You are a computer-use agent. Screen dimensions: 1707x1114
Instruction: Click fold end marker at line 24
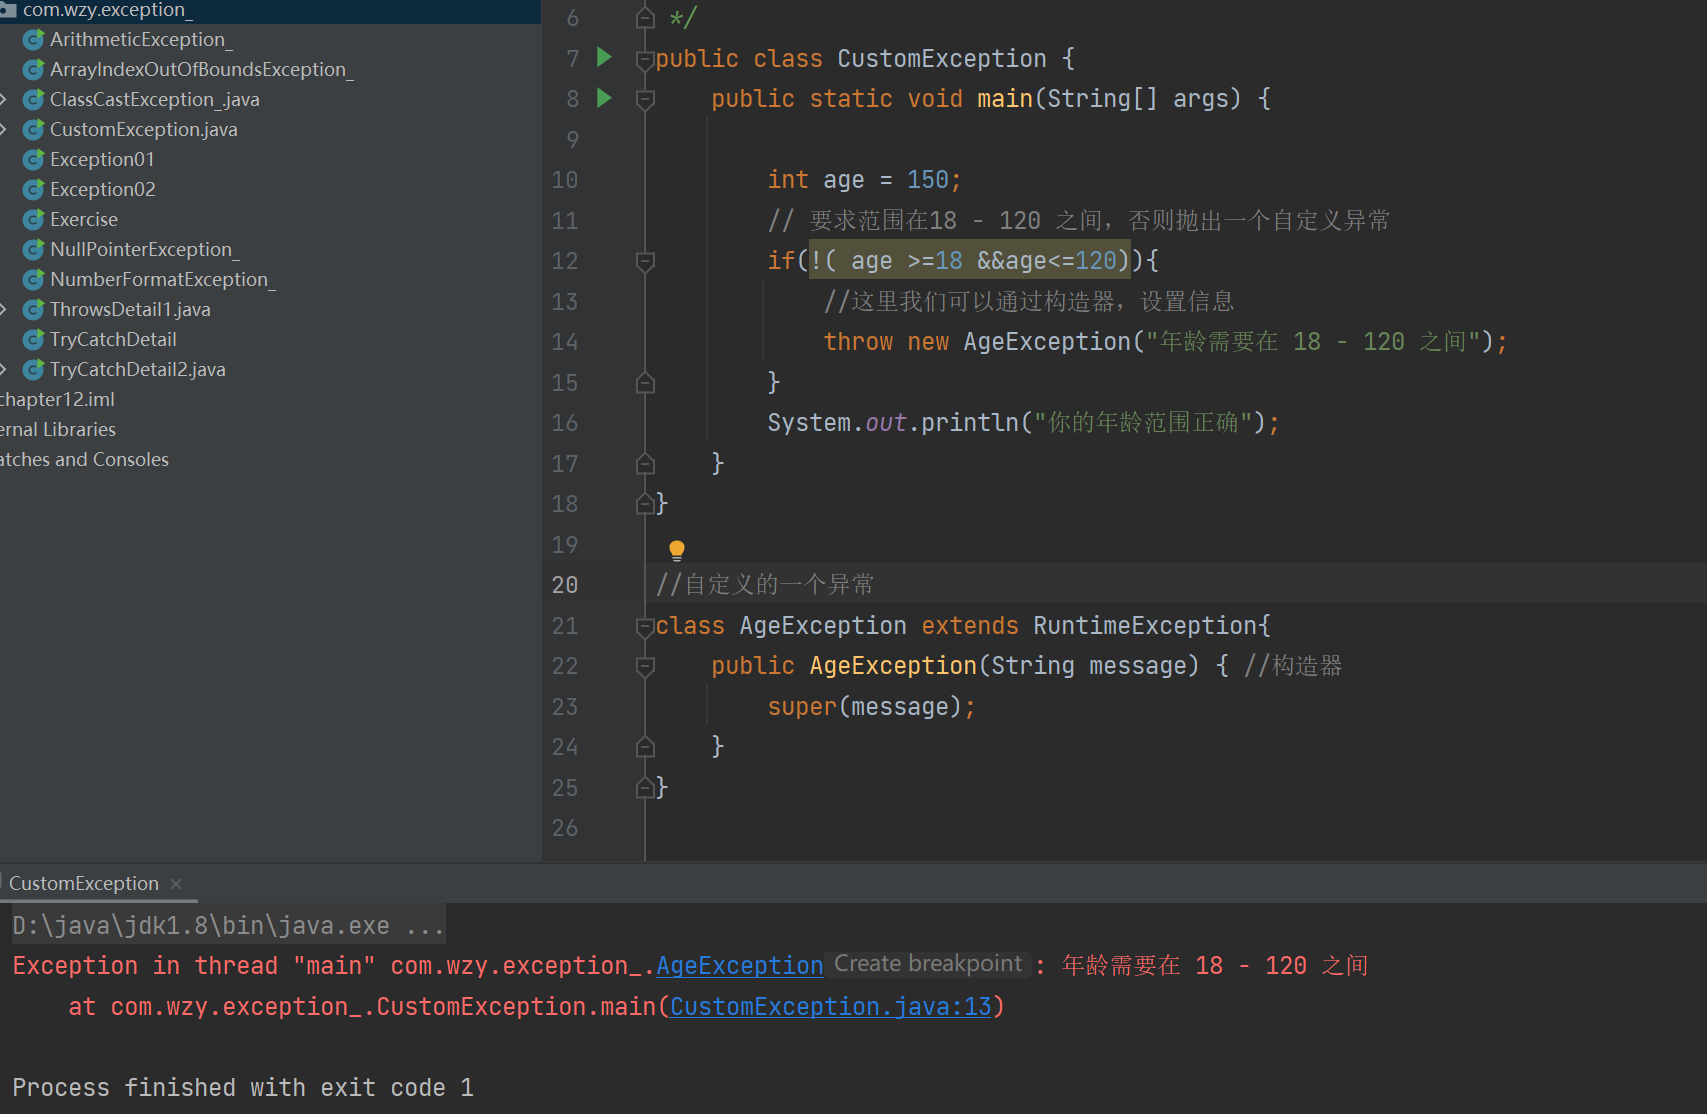click(645, 747)
